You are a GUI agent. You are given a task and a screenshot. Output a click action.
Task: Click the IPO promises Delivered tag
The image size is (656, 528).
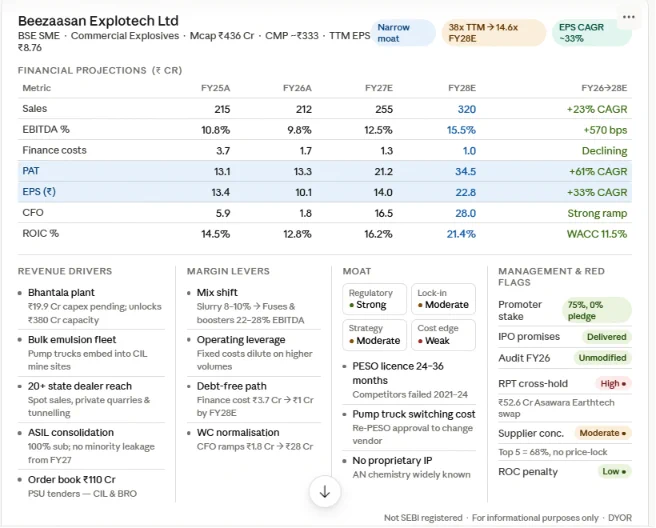pos(607,337)
